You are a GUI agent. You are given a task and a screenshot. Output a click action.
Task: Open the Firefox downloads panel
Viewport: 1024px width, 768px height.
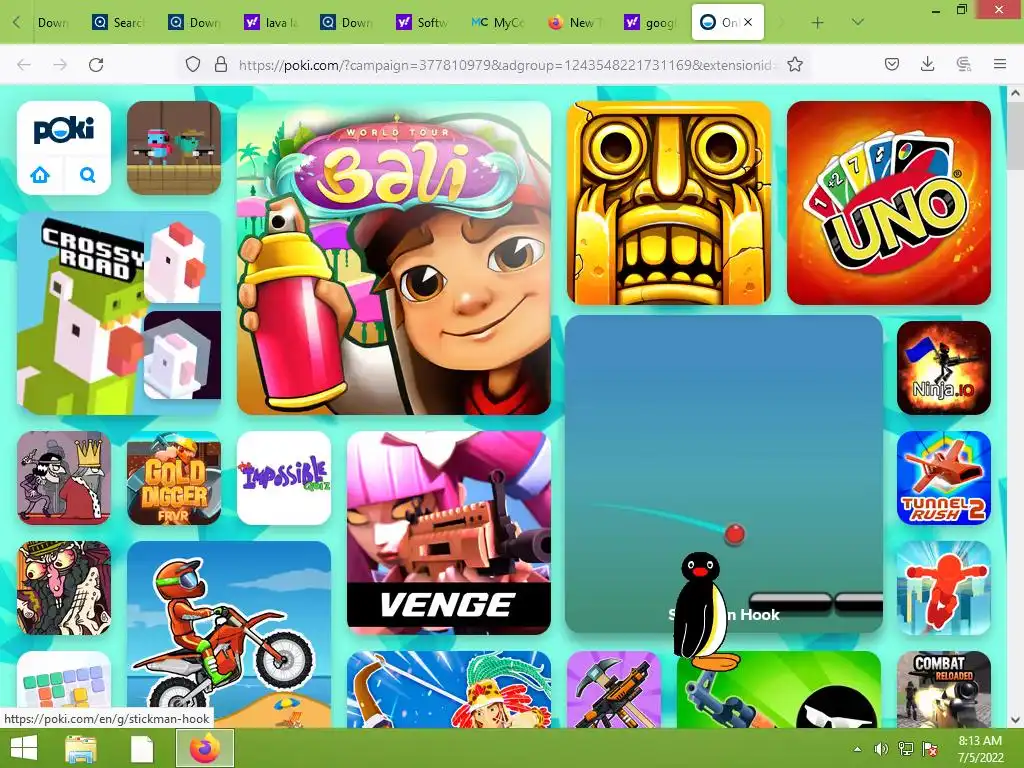927,64
